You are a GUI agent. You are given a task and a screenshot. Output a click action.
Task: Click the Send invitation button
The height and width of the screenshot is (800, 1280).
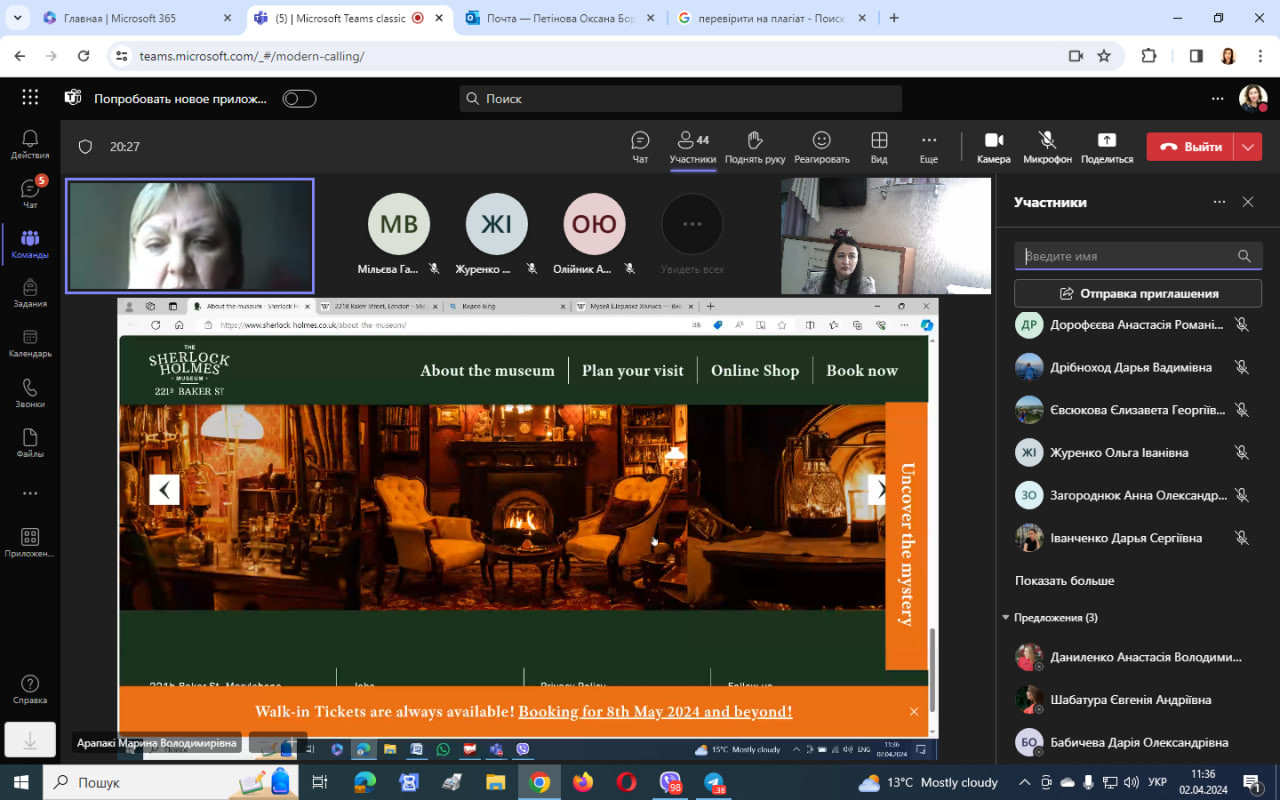coord(1138,294)
